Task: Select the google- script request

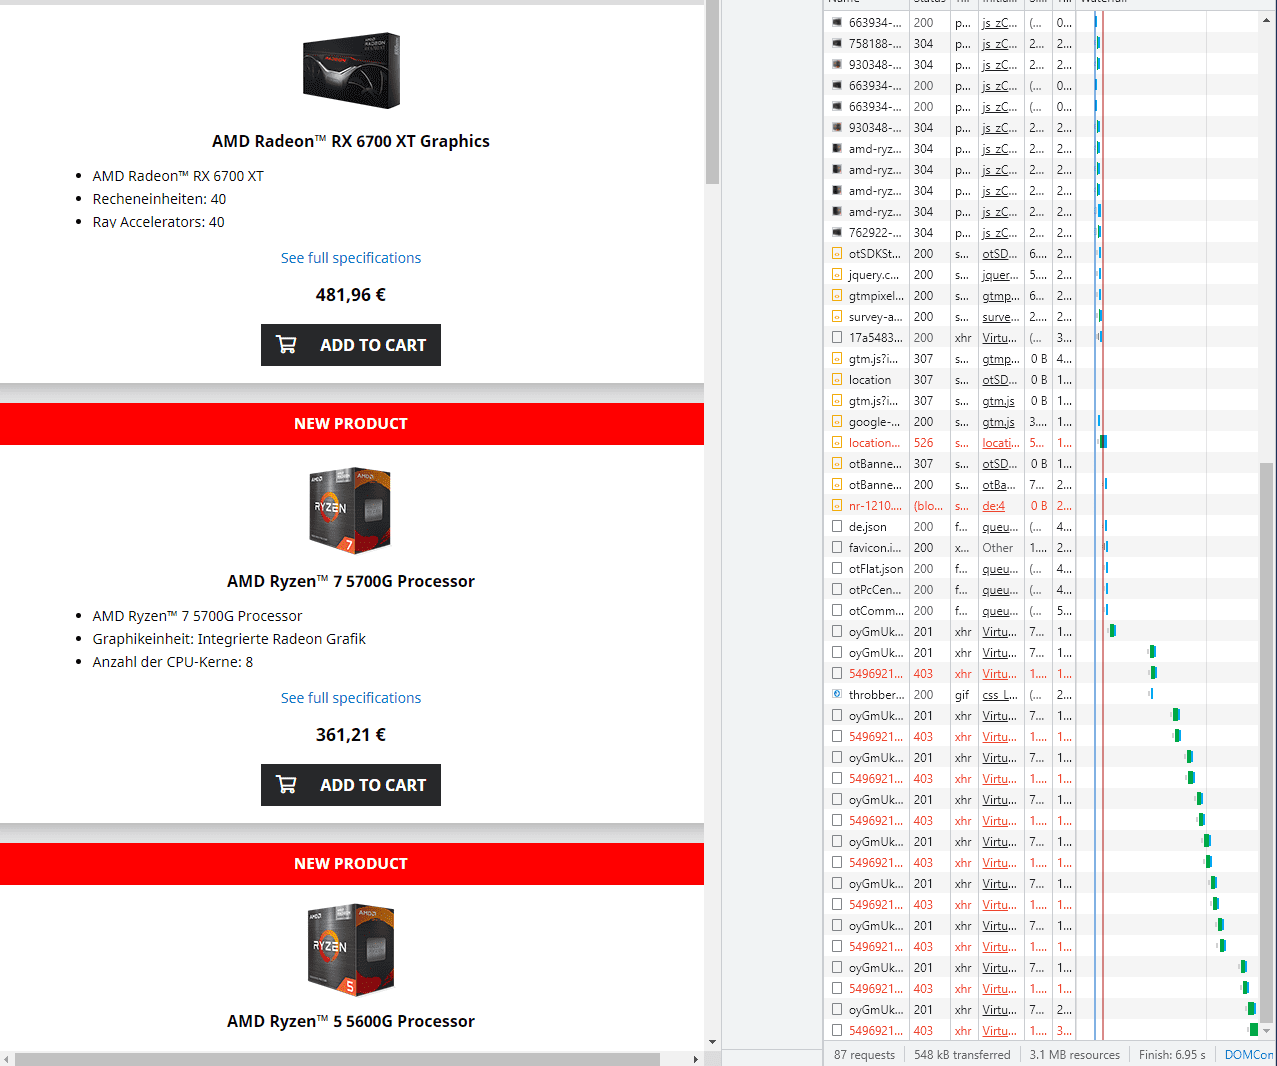Action: tap(1041, 422)
